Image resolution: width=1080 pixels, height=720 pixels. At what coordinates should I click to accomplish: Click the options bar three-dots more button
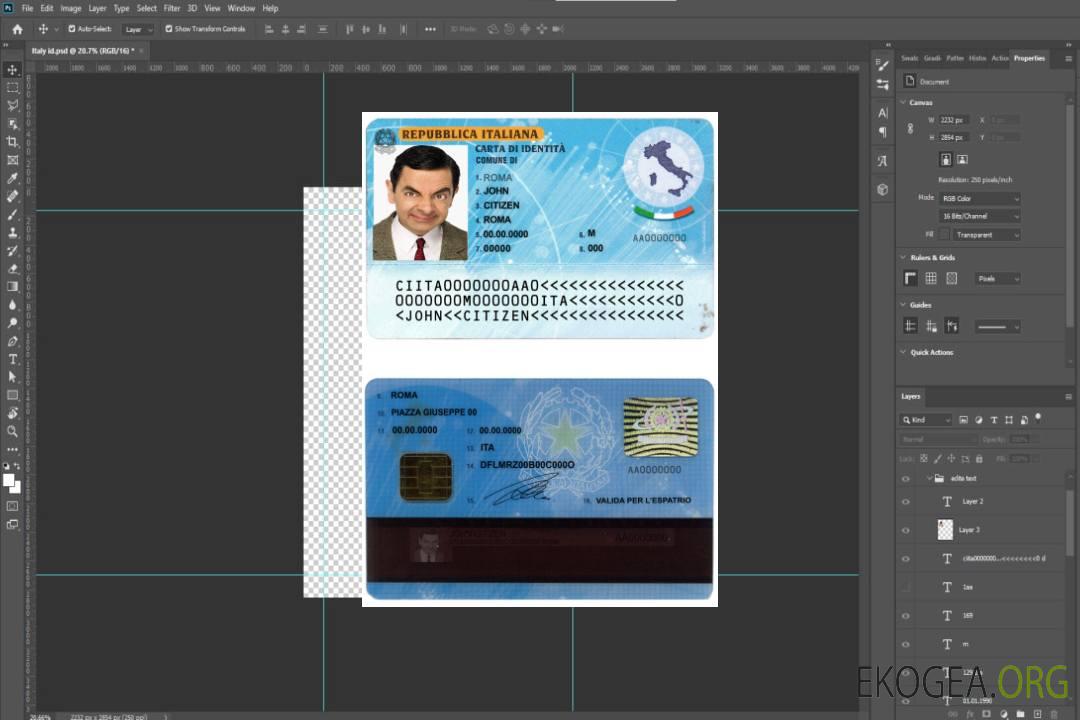point(430,29)
